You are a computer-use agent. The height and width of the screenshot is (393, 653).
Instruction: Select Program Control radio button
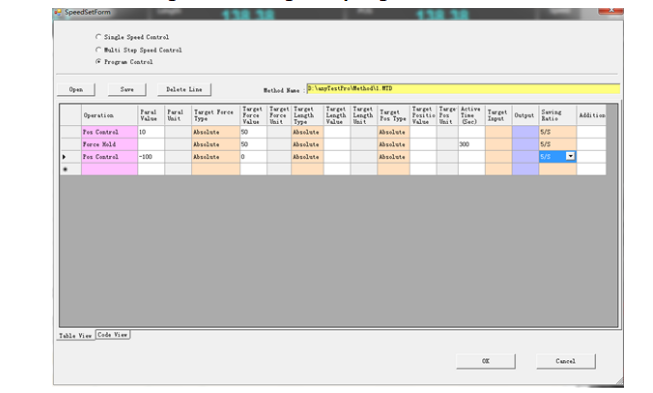[x=98, y=62]
